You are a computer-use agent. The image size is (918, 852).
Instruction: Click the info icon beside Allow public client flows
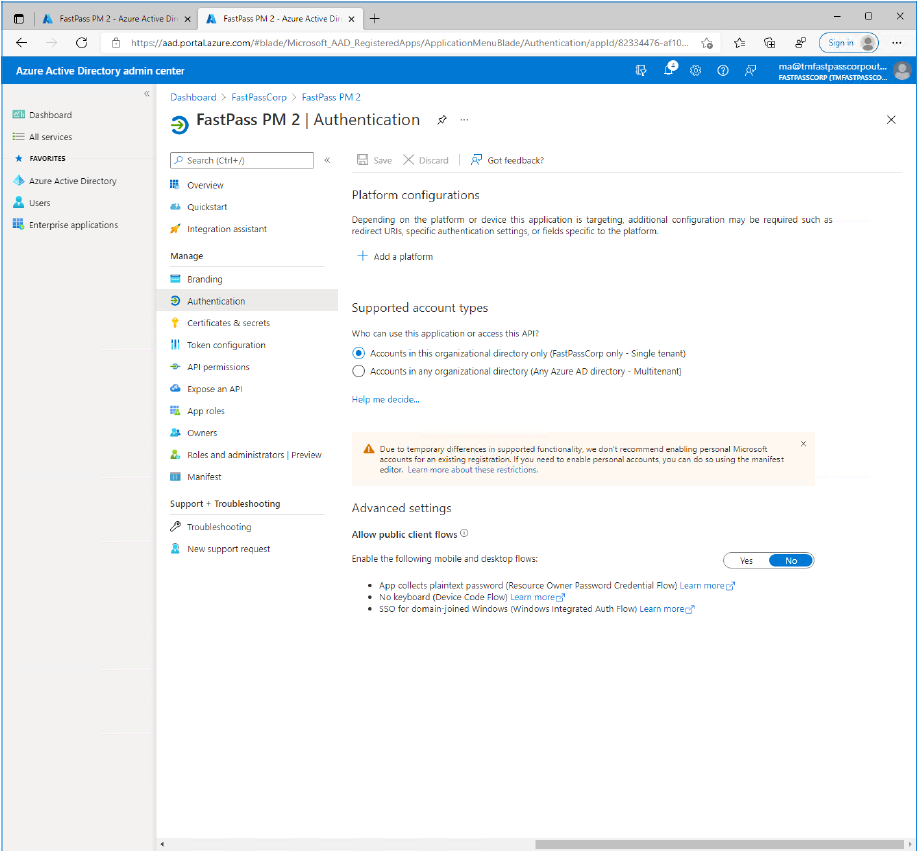coord(464,534)
